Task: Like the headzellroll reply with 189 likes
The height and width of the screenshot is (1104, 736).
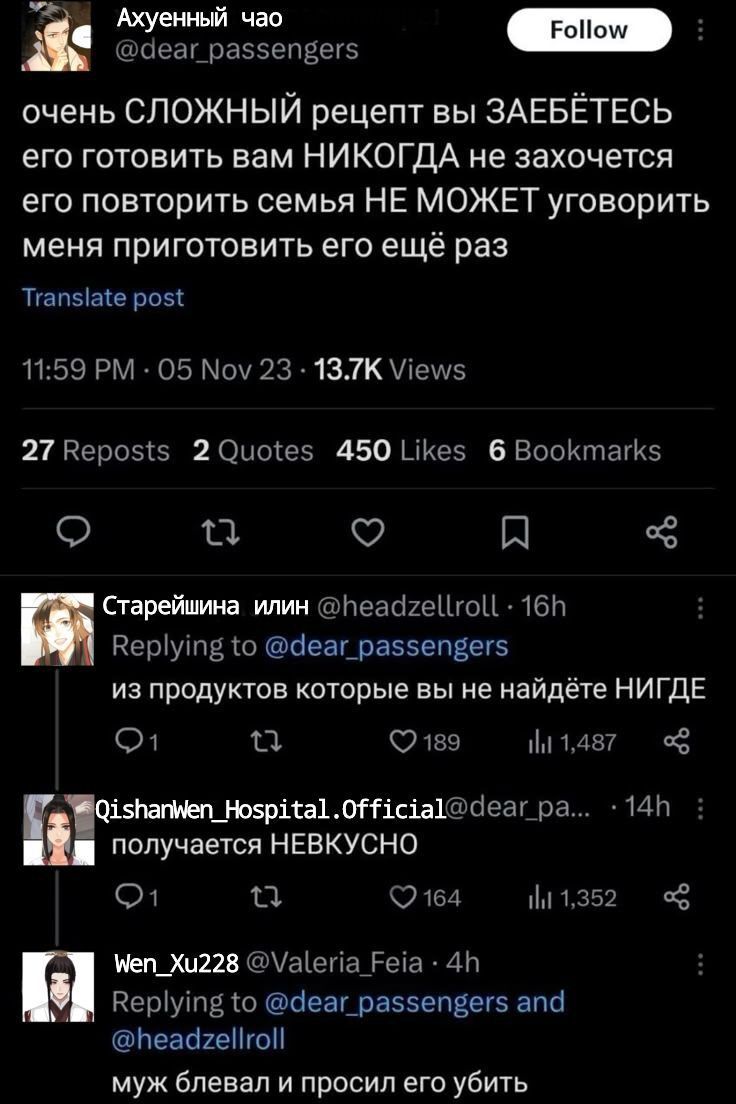Action: pos(404,741)
